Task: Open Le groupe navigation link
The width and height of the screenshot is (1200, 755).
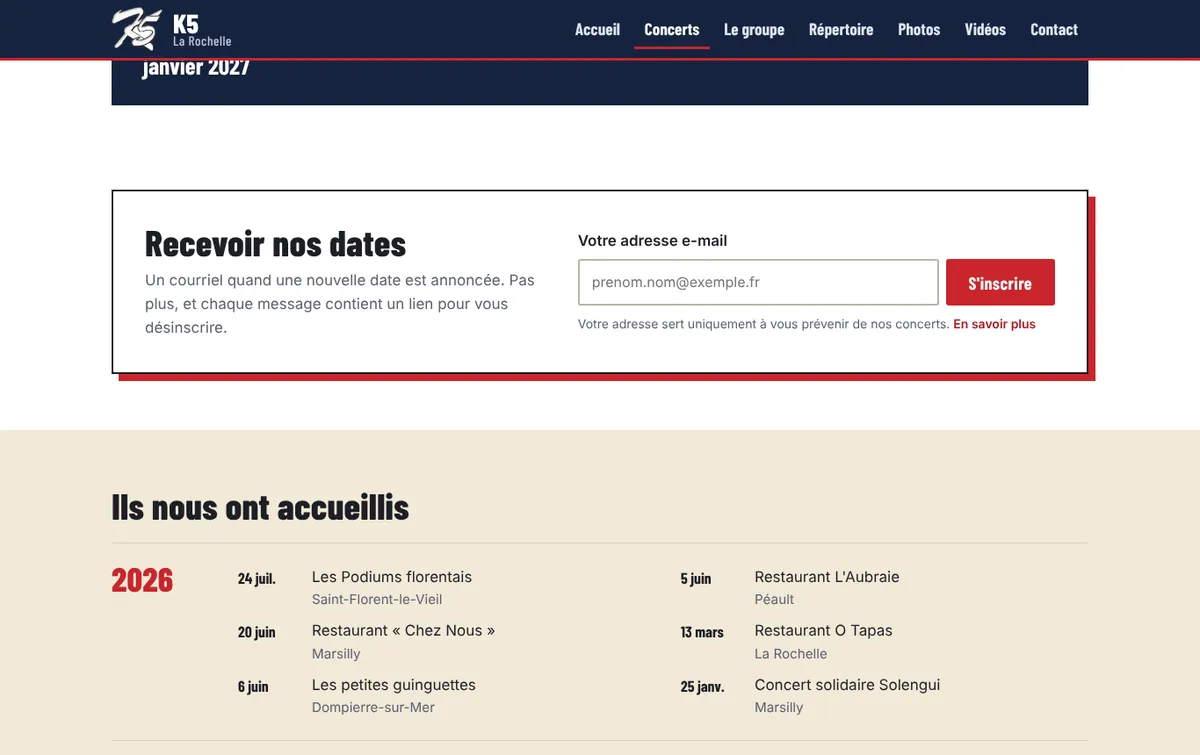Action: click(754, 29)
